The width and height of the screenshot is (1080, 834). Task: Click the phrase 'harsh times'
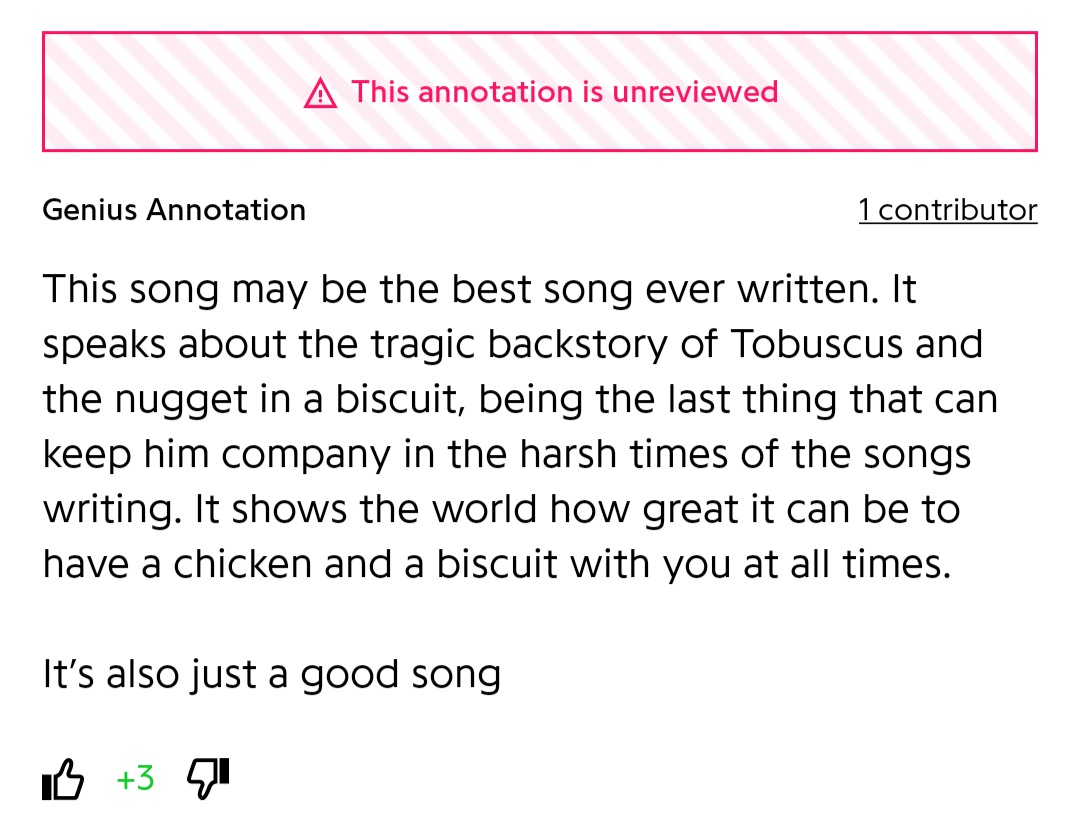pyautogui.click(x=623, y=454)
